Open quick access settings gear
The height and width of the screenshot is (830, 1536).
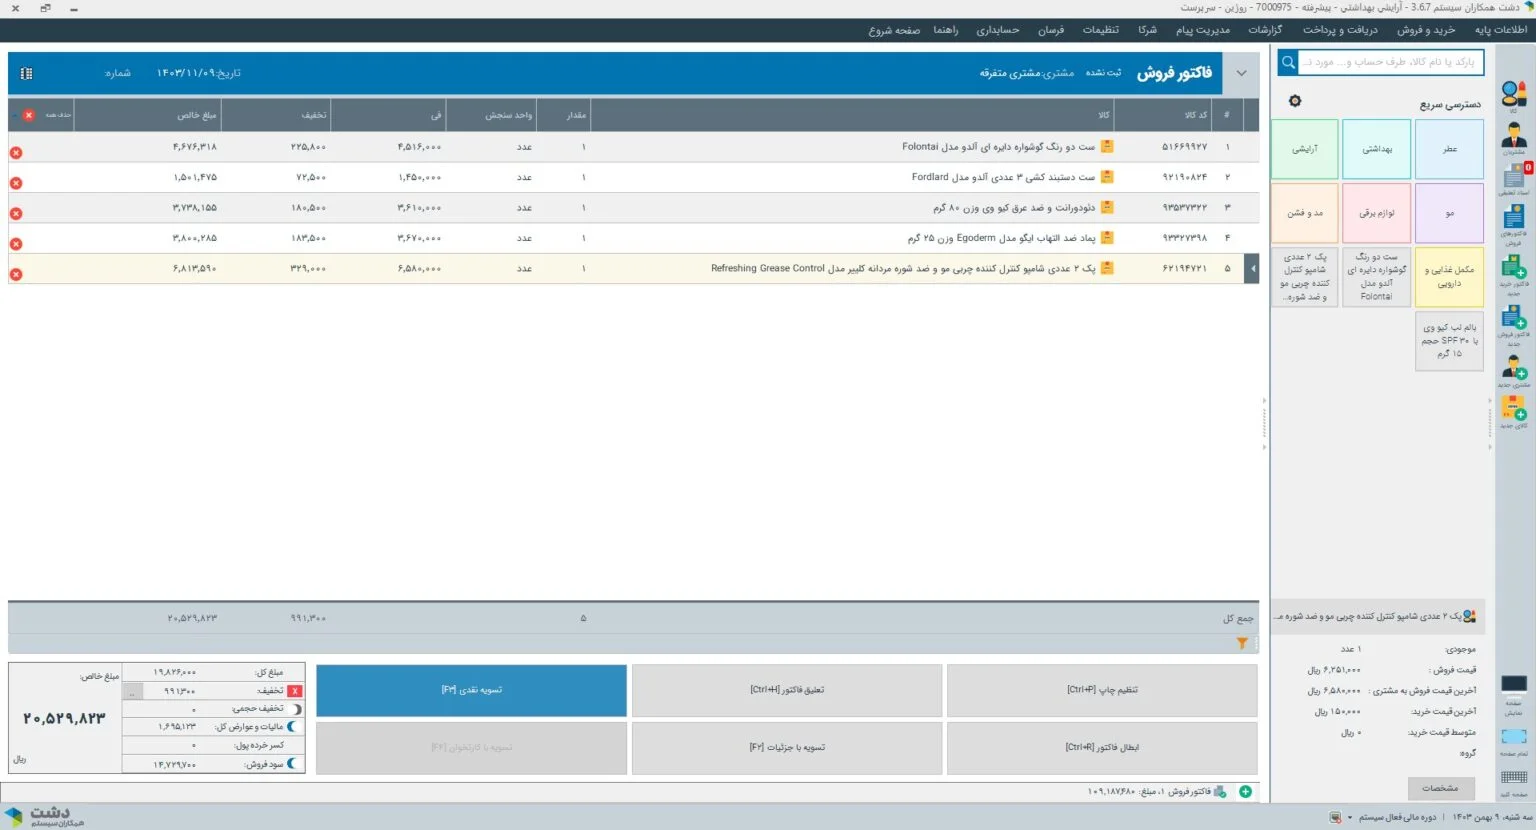1295,101
